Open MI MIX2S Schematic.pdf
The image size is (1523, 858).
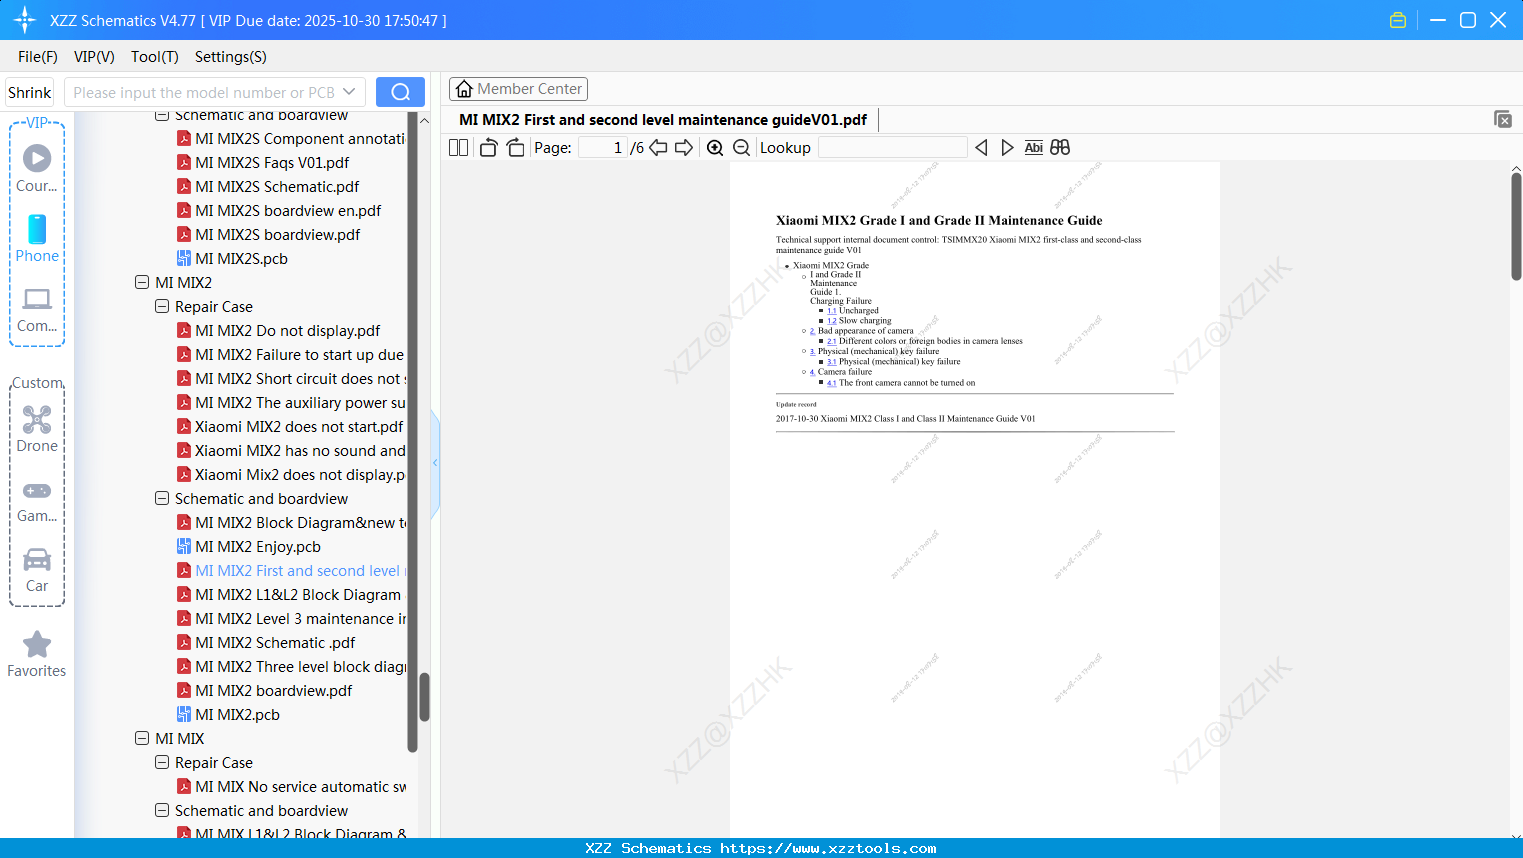point(277,187)
